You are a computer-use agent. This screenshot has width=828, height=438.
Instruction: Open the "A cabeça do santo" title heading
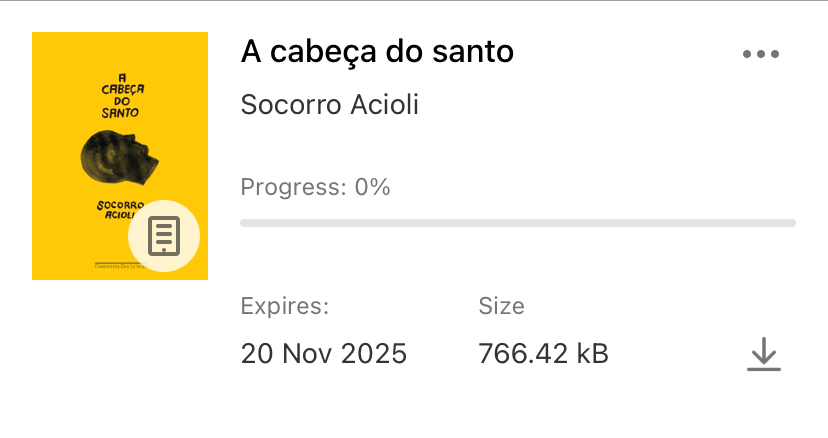(x=377, y=52)
